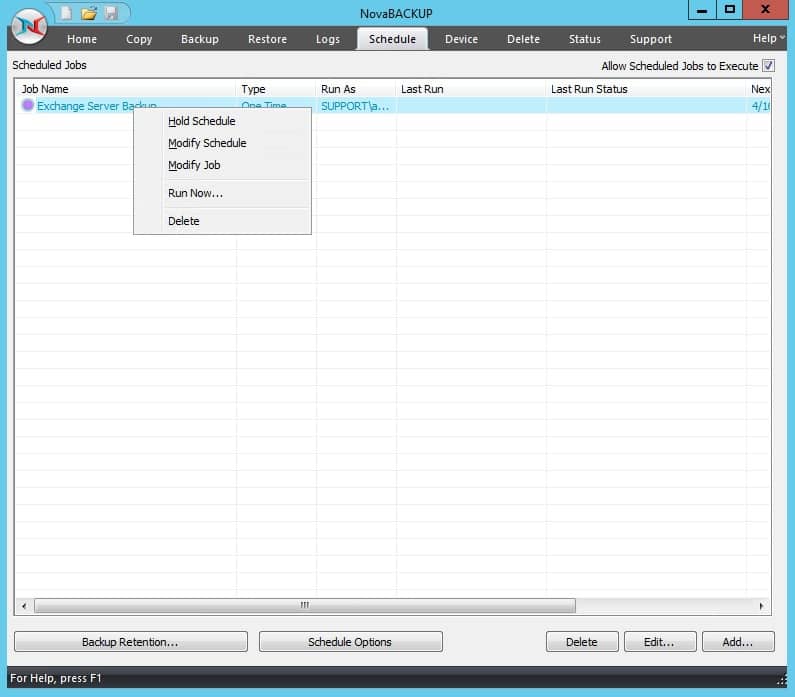
Task: Open Schedule Options
Action: click(x=350, y=642)
